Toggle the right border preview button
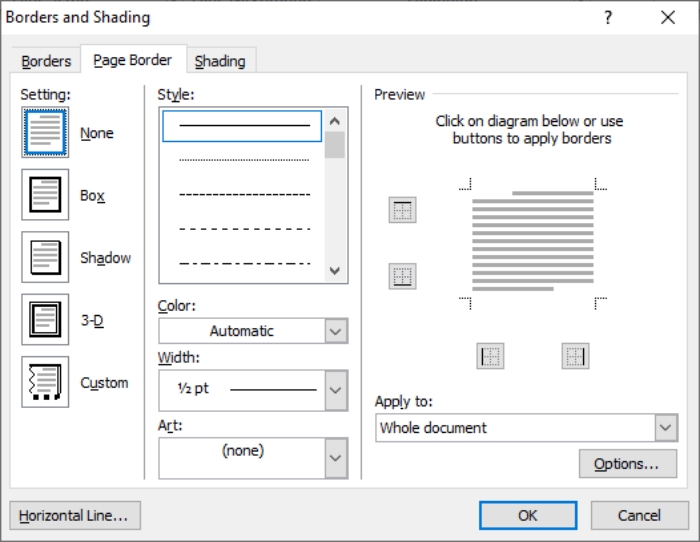The height and width of the screenshot is (542, 700). 575,356
